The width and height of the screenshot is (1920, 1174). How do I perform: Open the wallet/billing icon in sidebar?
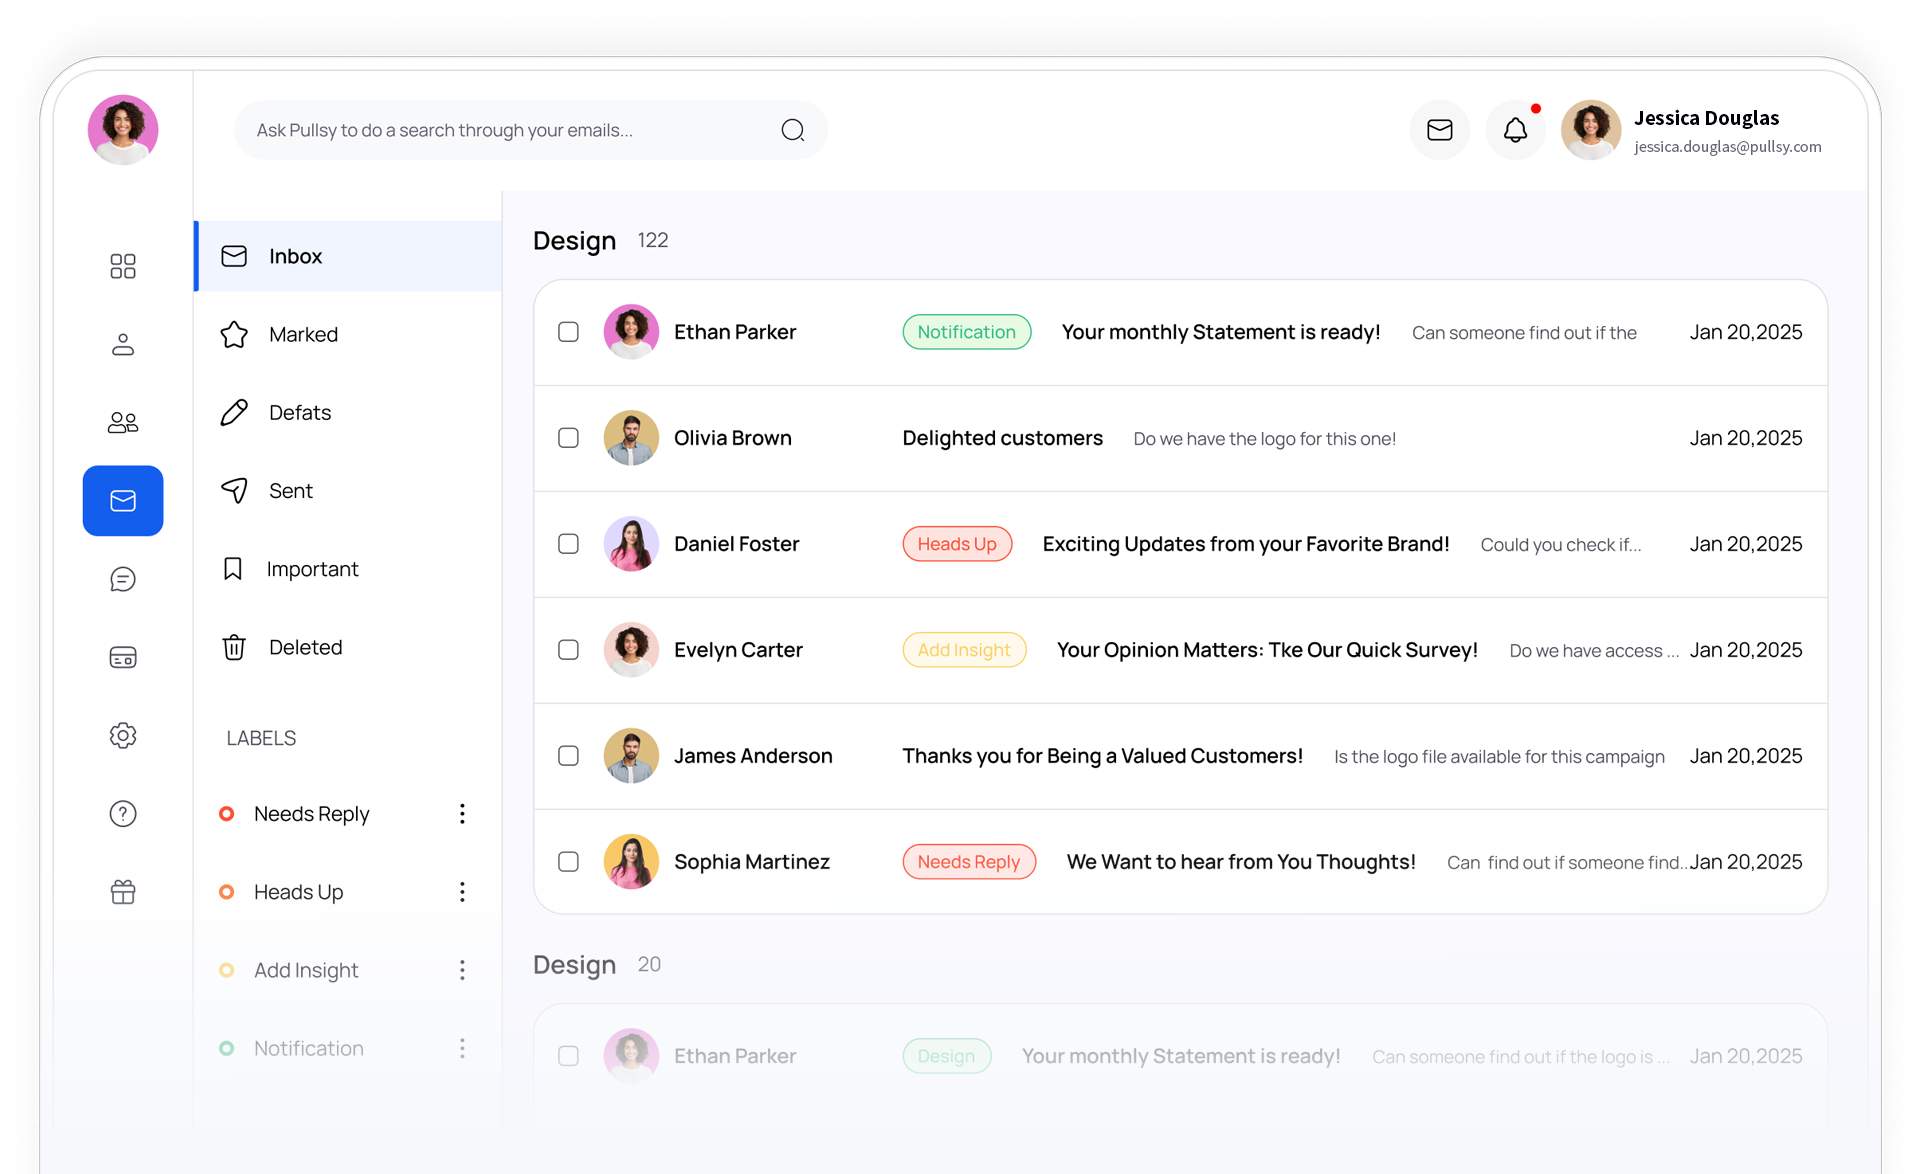[122, 657]
